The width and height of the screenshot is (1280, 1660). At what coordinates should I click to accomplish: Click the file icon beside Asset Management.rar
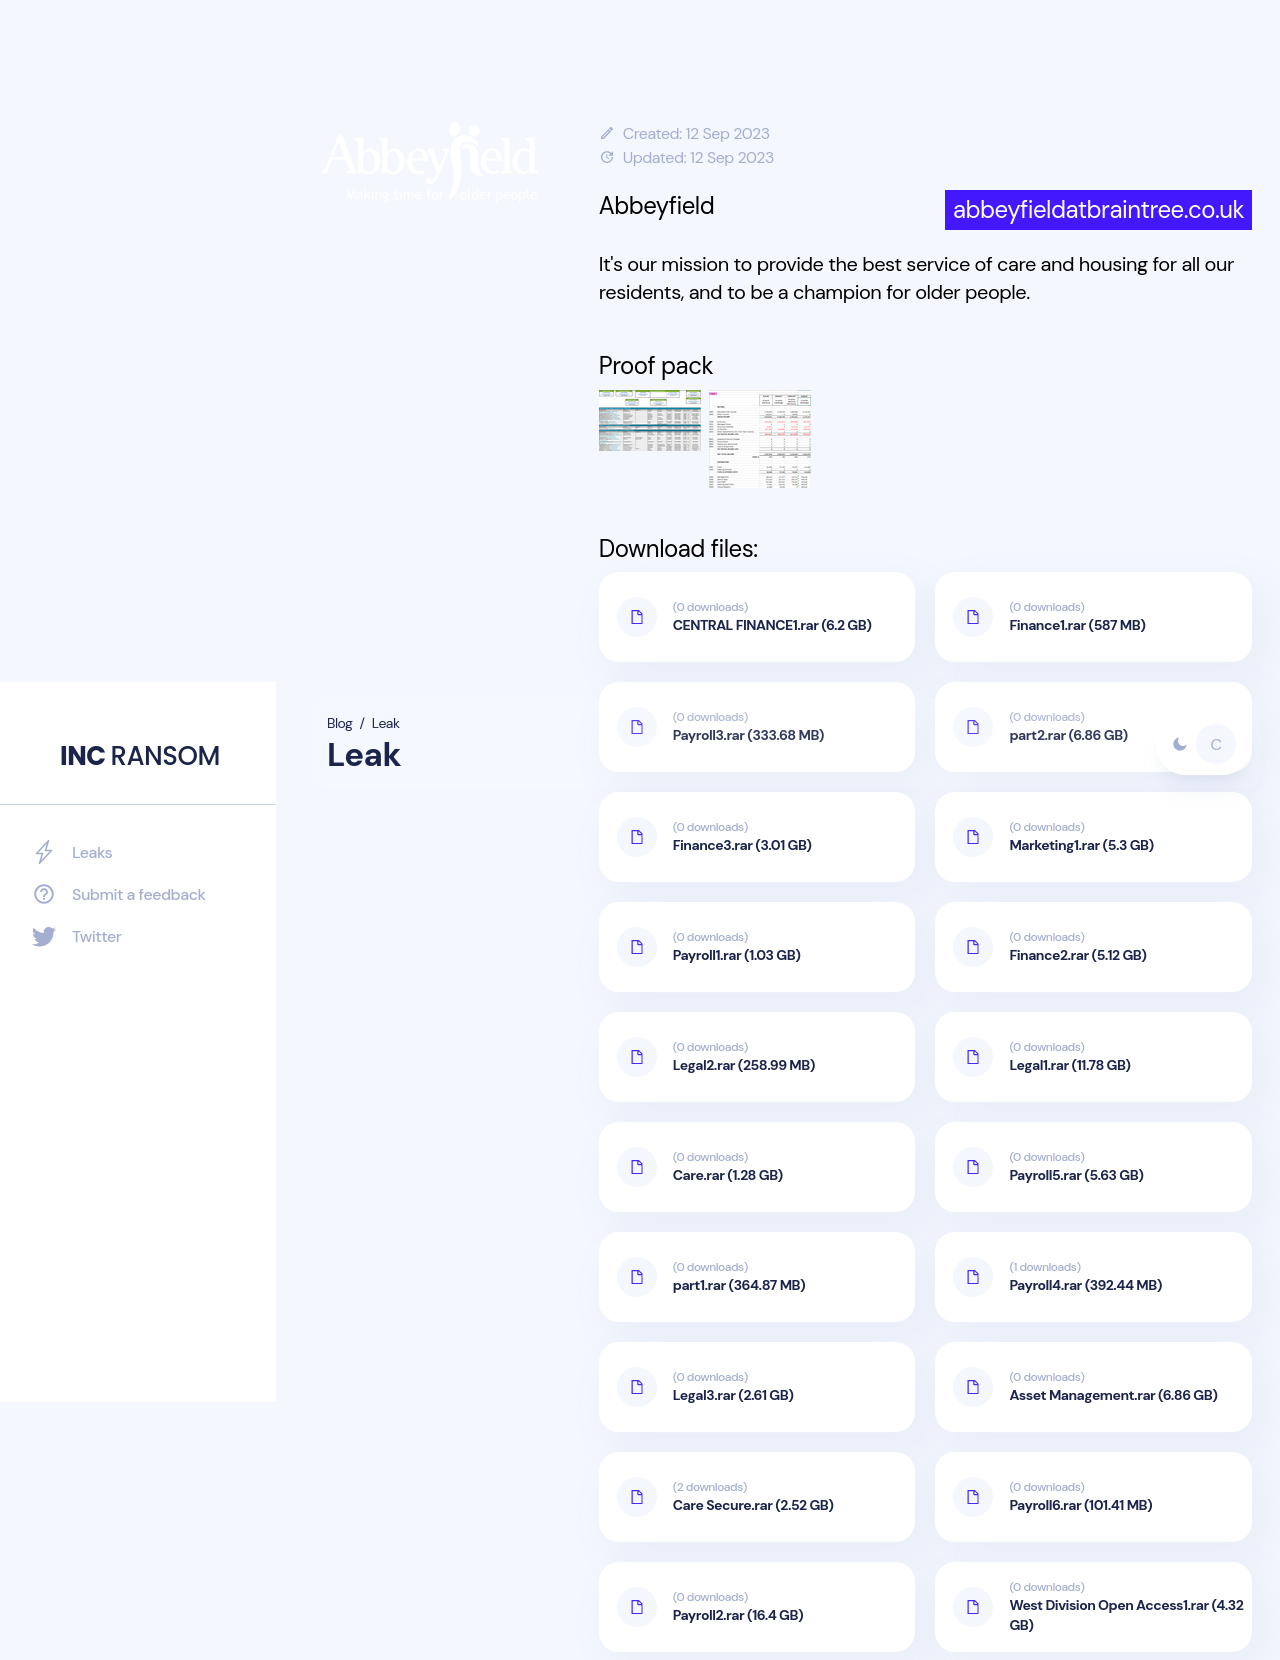pos(973,1387)
